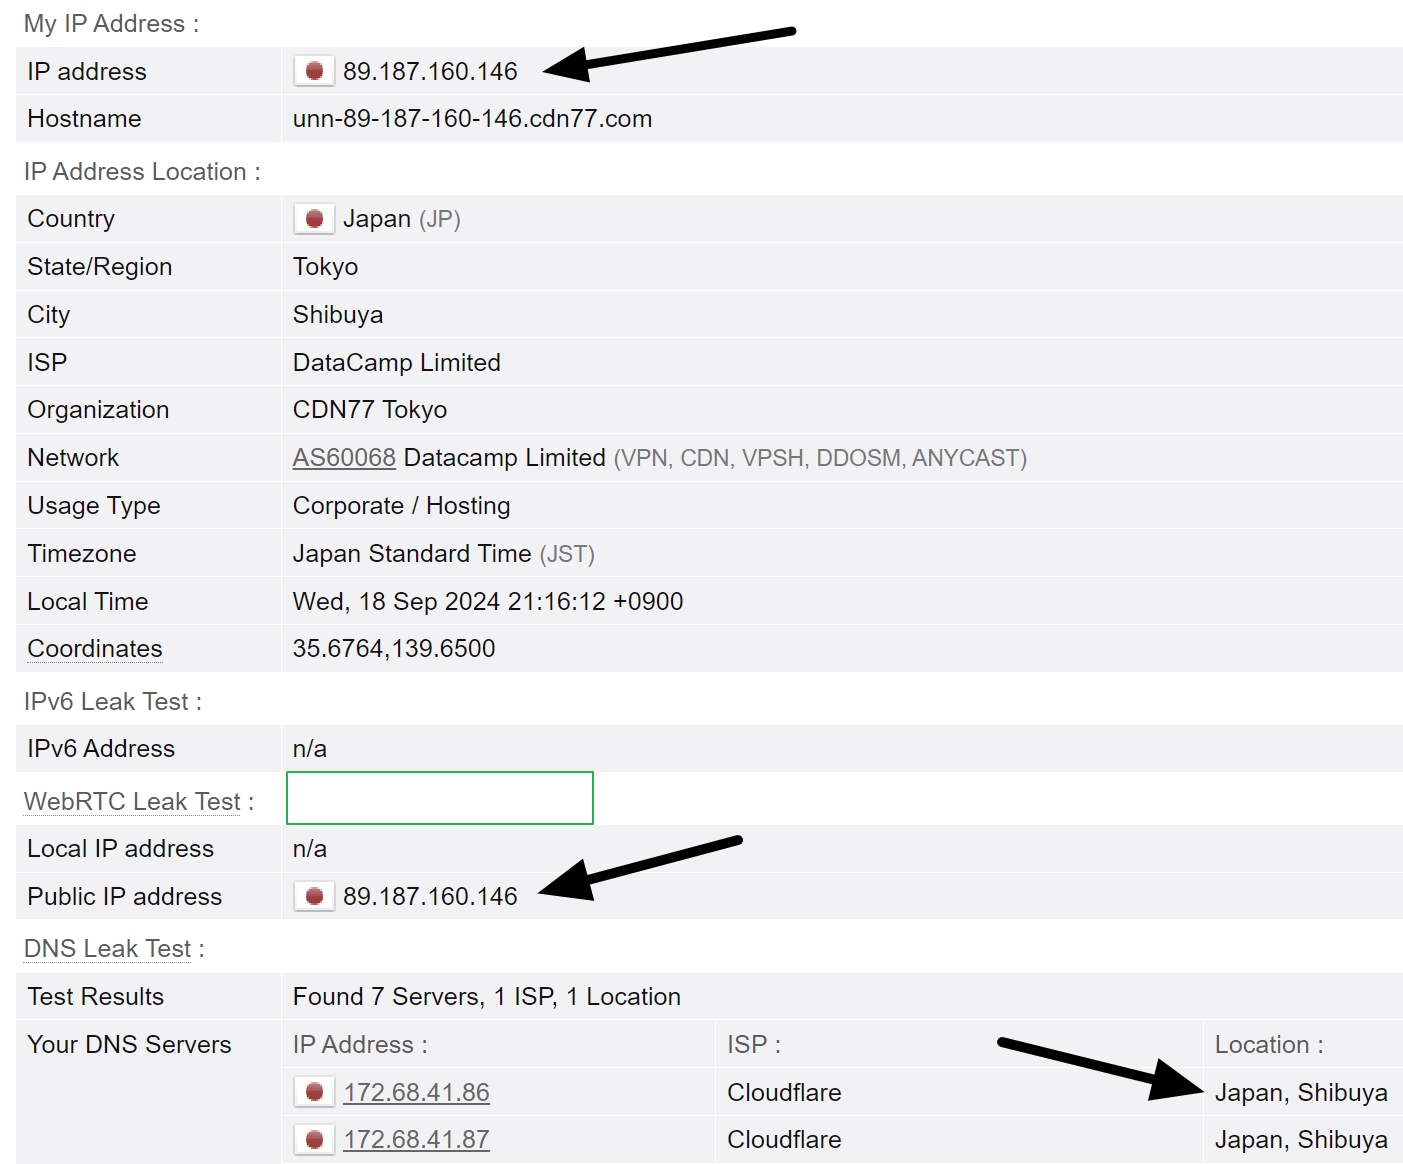Select the hostname unn-89-187-160-146.cdn77.com
Image resolution: width=1403 pixels, height=1164 pixels.
coord(471,118)
